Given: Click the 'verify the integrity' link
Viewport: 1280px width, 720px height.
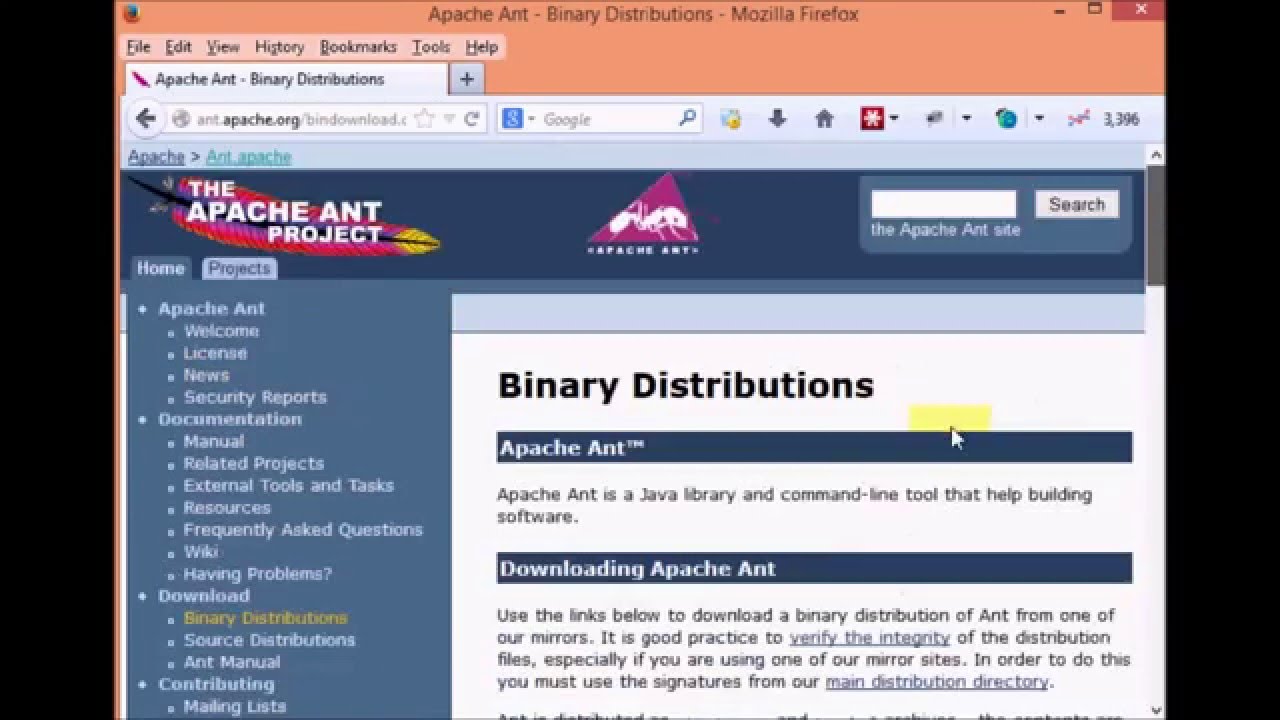Looking at the screenshot, I should click(x=869, y=637).
